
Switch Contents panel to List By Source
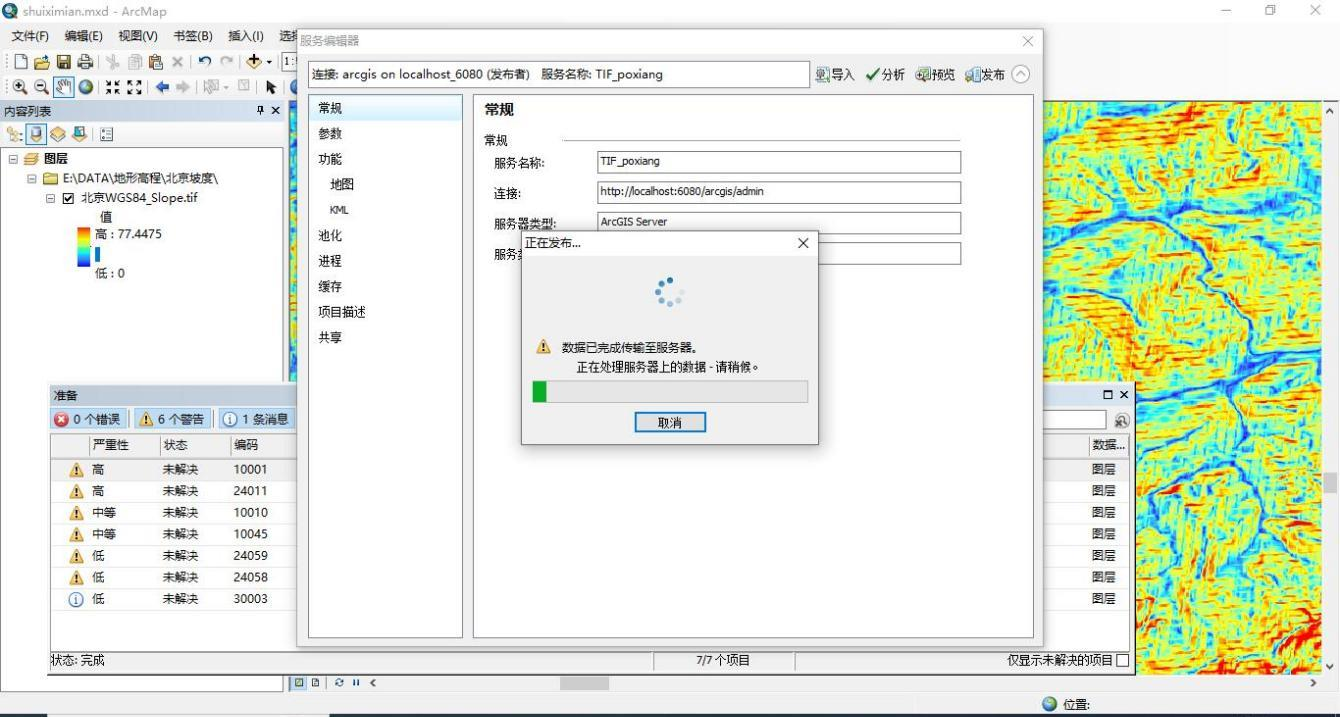pos(38,133)
